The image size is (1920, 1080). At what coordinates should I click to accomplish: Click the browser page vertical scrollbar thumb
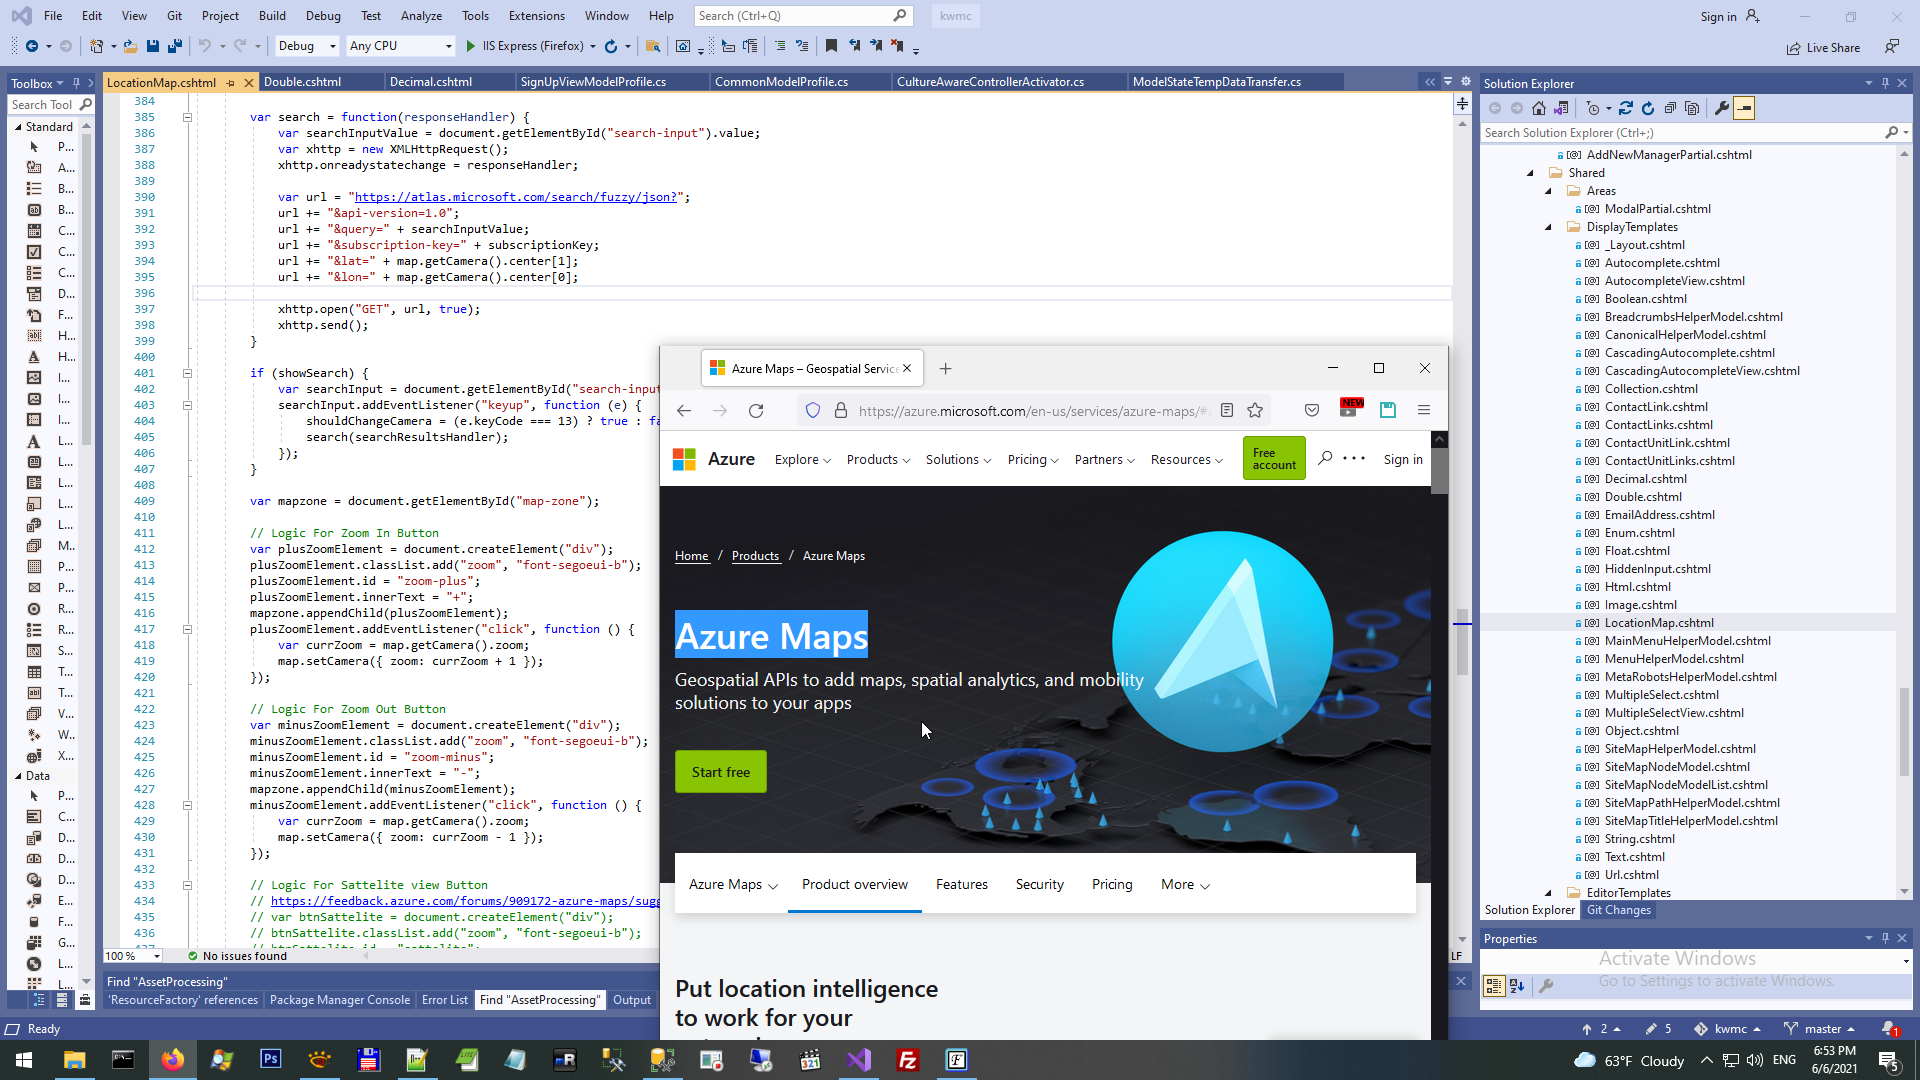tap(1439, 470)
